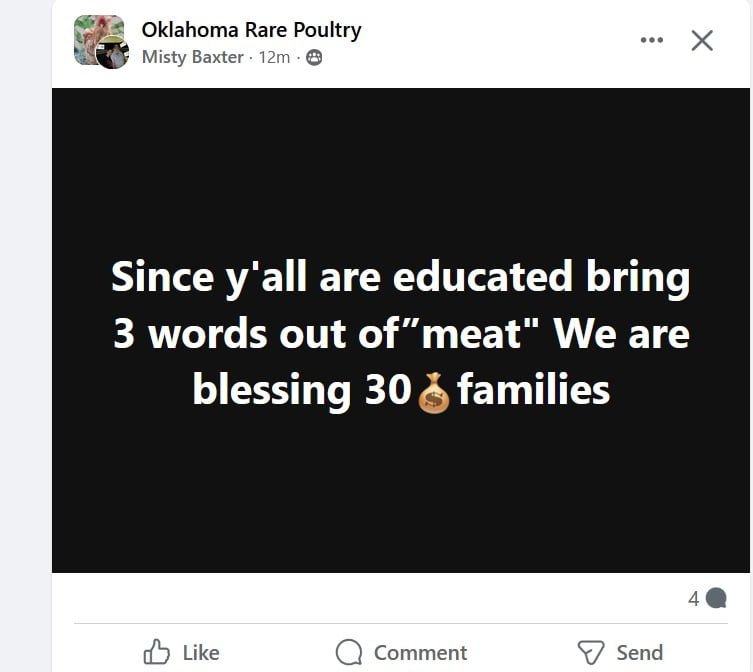Open the three-dots post options menu

click(x=651, y=40)
